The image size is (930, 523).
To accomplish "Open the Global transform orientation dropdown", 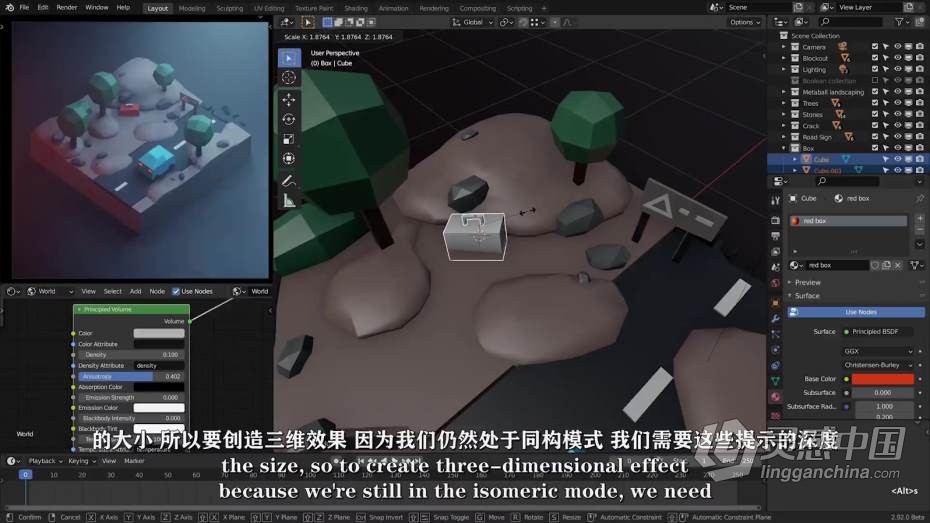I will coord(473,22).
